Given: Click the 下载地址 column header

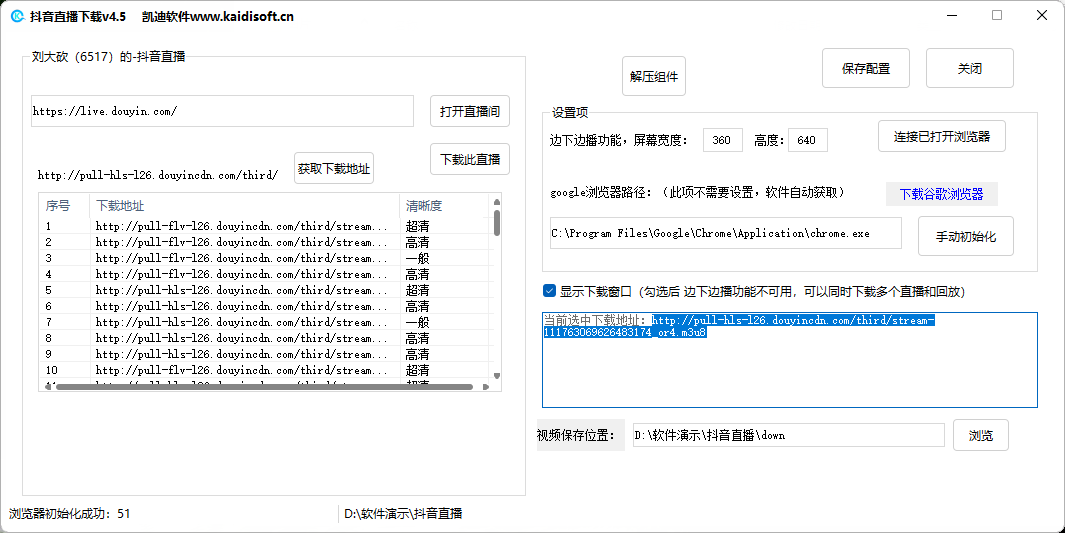Looking at the screenshot, I should 245,205.
